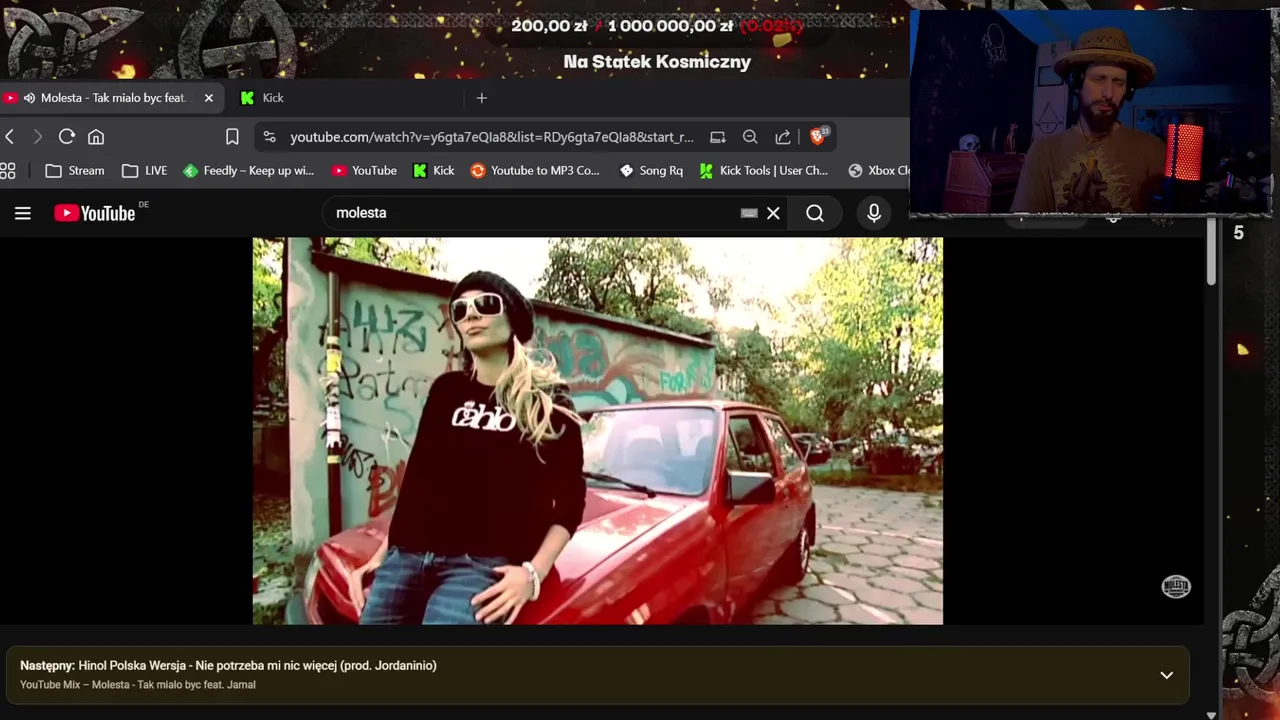The height and width of the screenshot is (720, 1280).
Task: Open the Song Rq bookmark
Action: click(651, 171)
